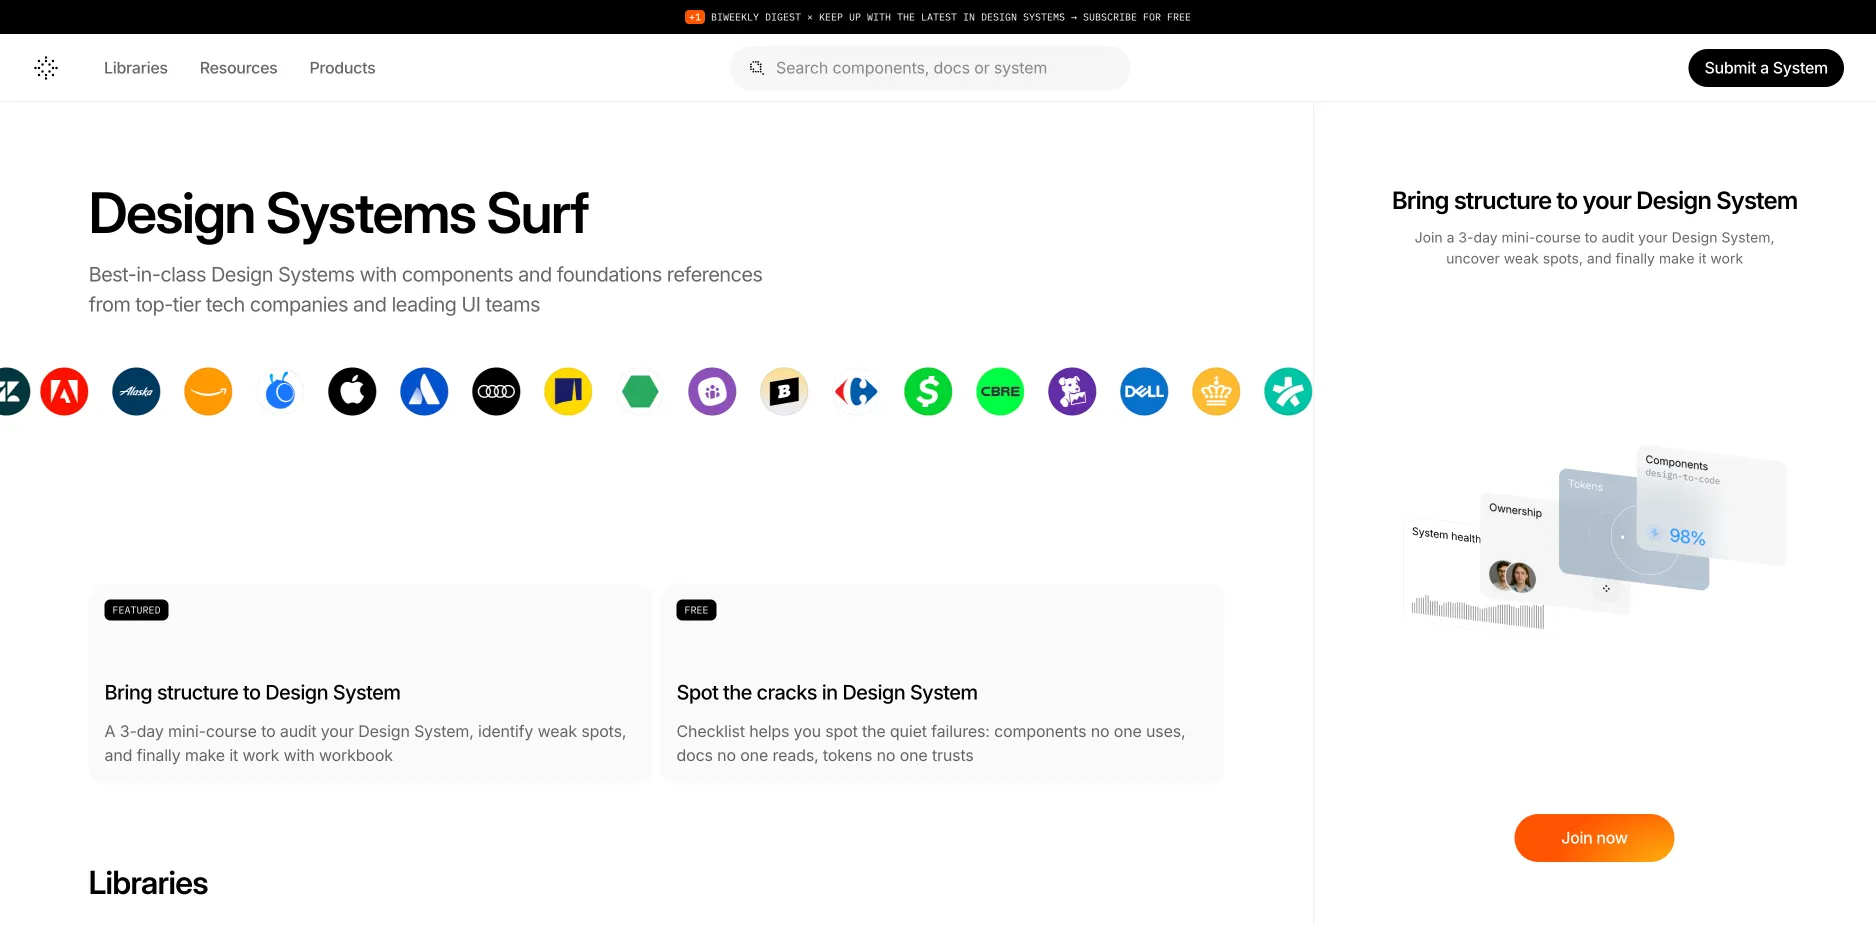Open the Resources menu

(238, 68)
